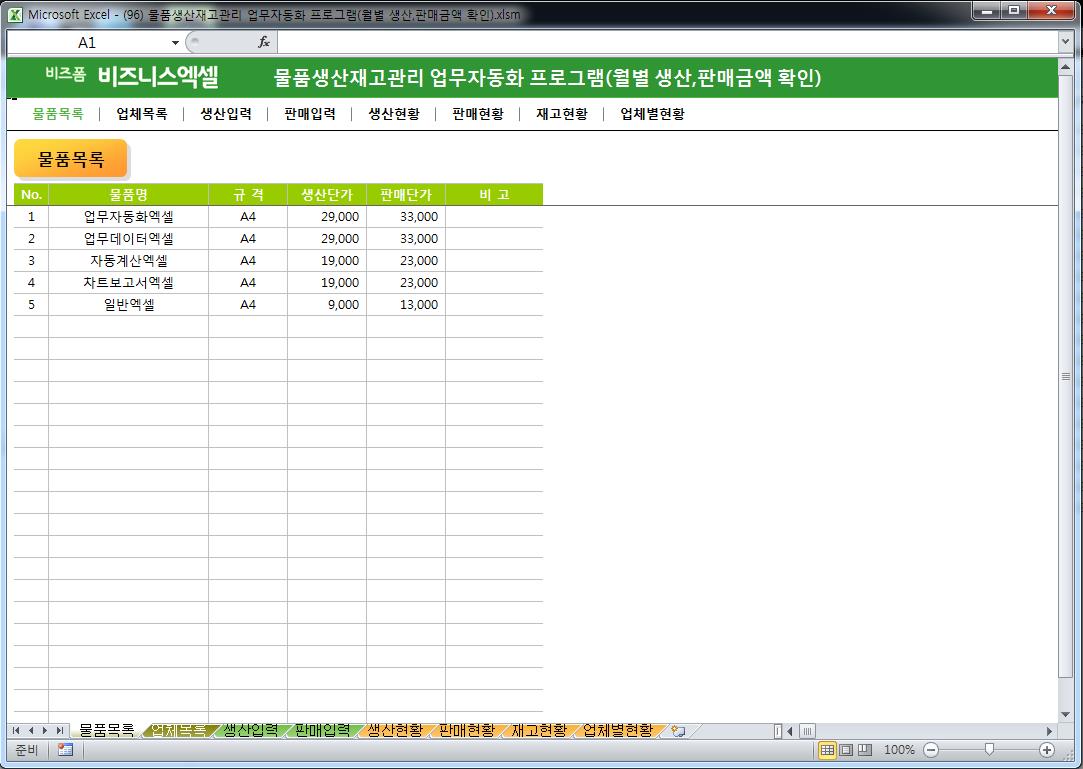
Task: Open 업체별현황 navigation link
Action: tap(653, 114)
